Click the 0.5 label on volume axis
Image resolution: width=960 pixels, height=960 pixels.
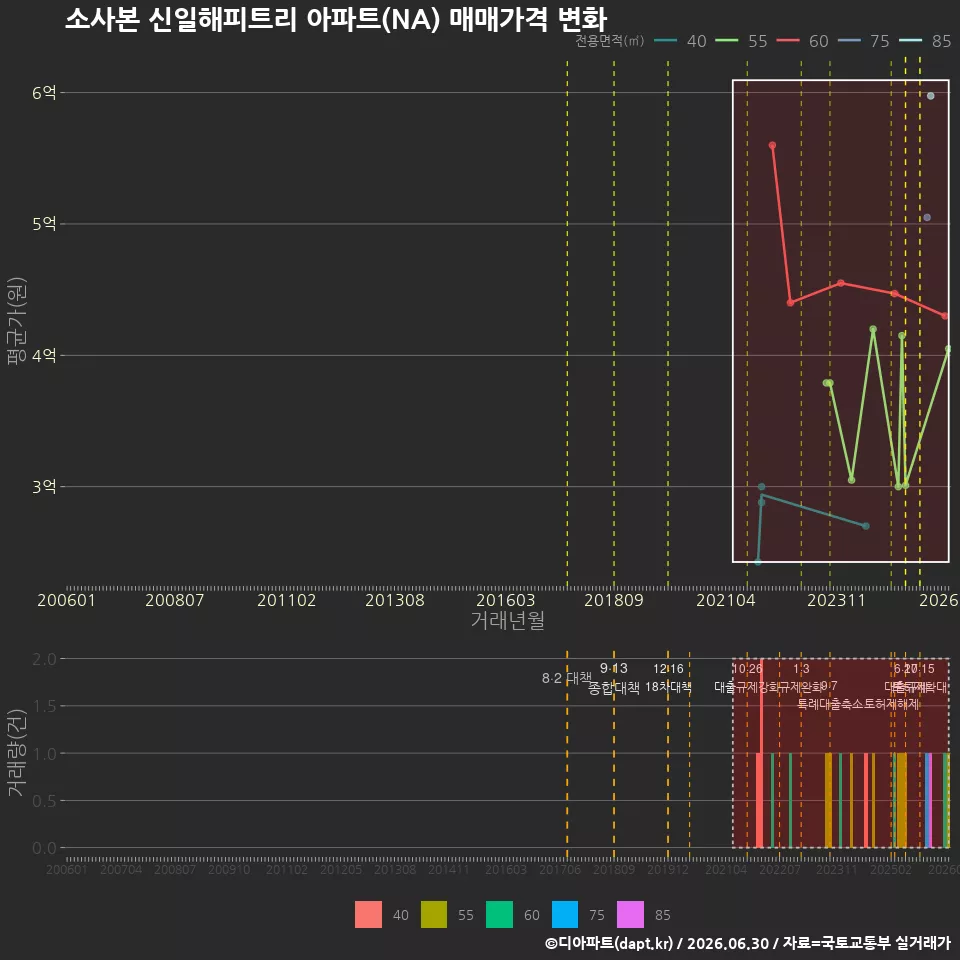pyautogui.click(x=44, y=801)
